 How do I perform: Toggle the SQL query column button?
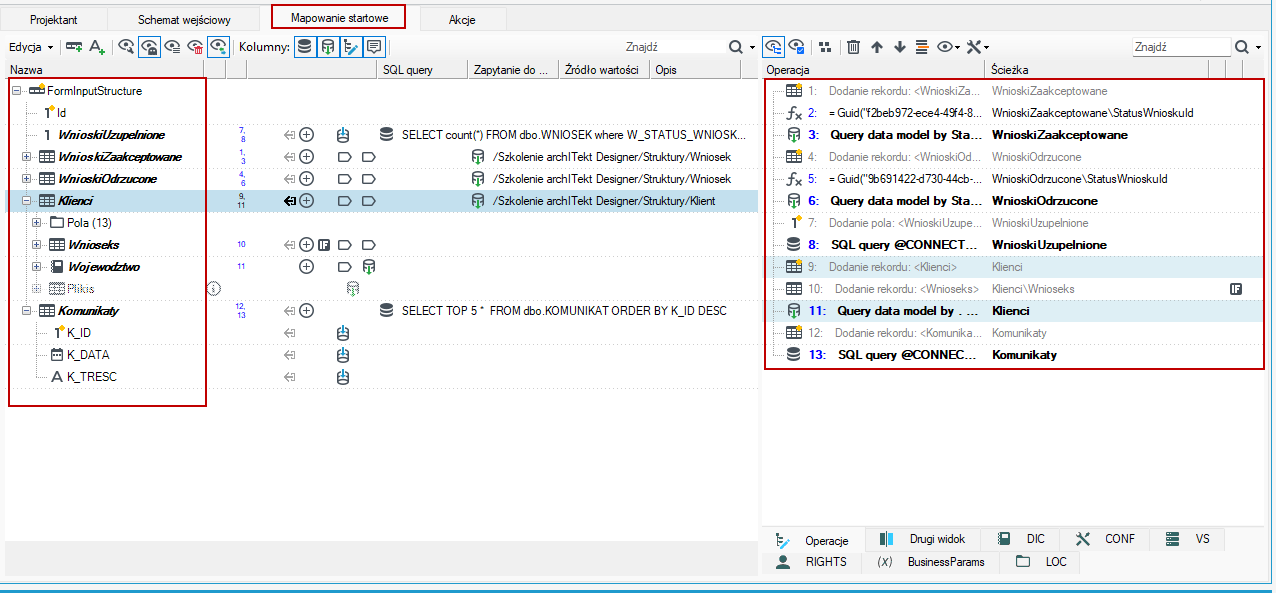(304, 47)
